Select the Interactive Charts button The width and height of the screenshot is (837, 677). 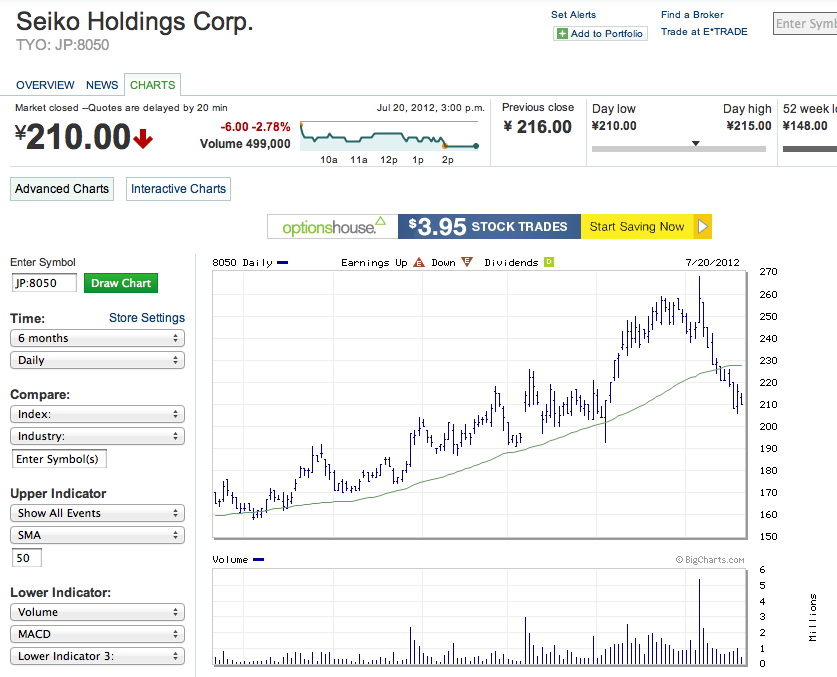point(178,189)
